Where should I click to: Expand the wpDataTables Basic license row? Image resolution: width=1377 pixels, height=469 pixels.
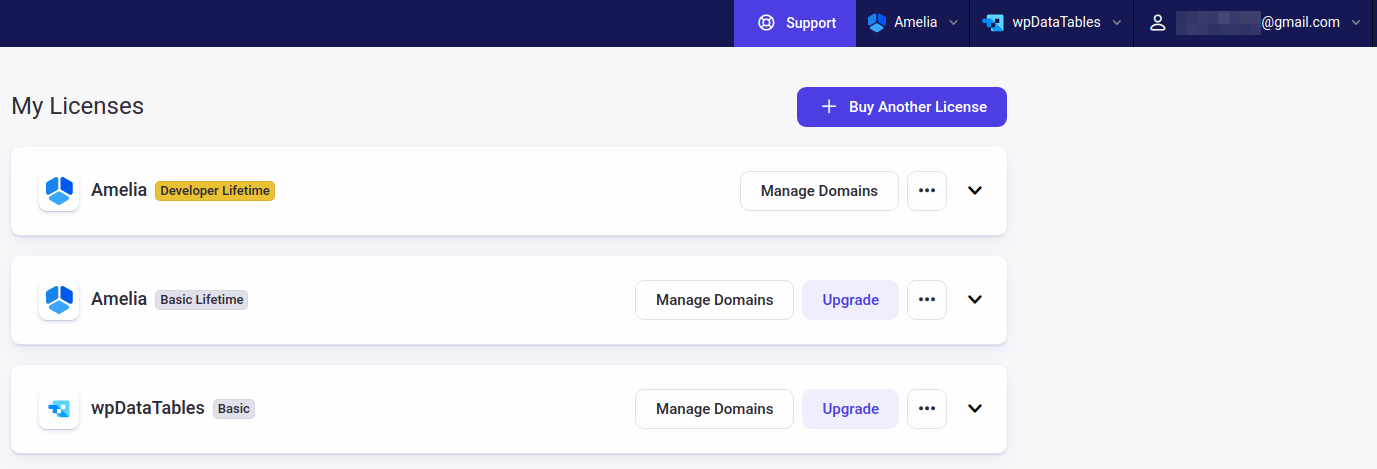pyautogui.click(x=975, y=409)
